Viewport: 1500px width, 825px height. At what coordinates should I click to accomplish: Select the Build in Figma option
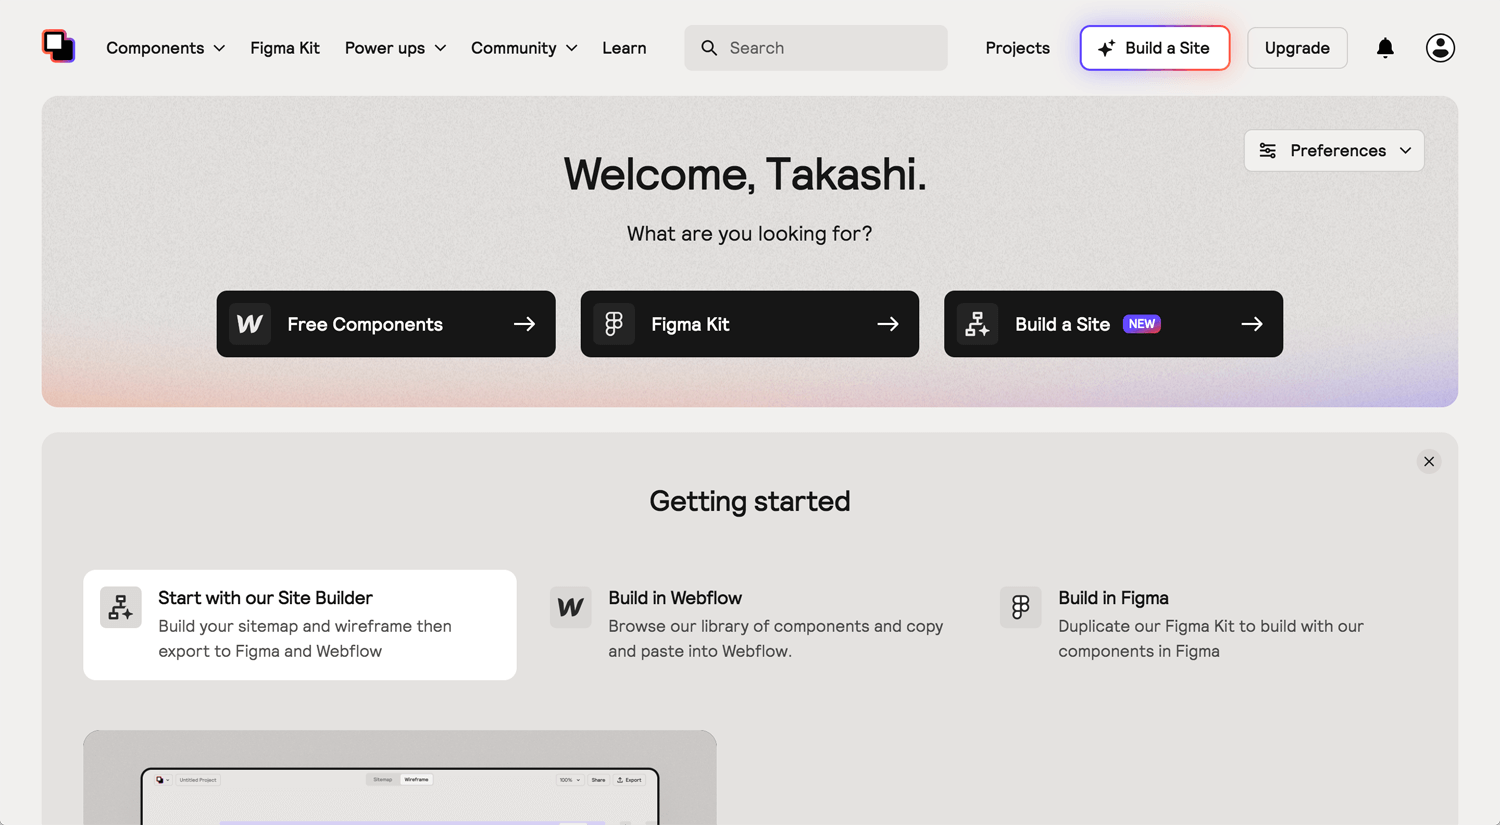[x=1200, y=625]
